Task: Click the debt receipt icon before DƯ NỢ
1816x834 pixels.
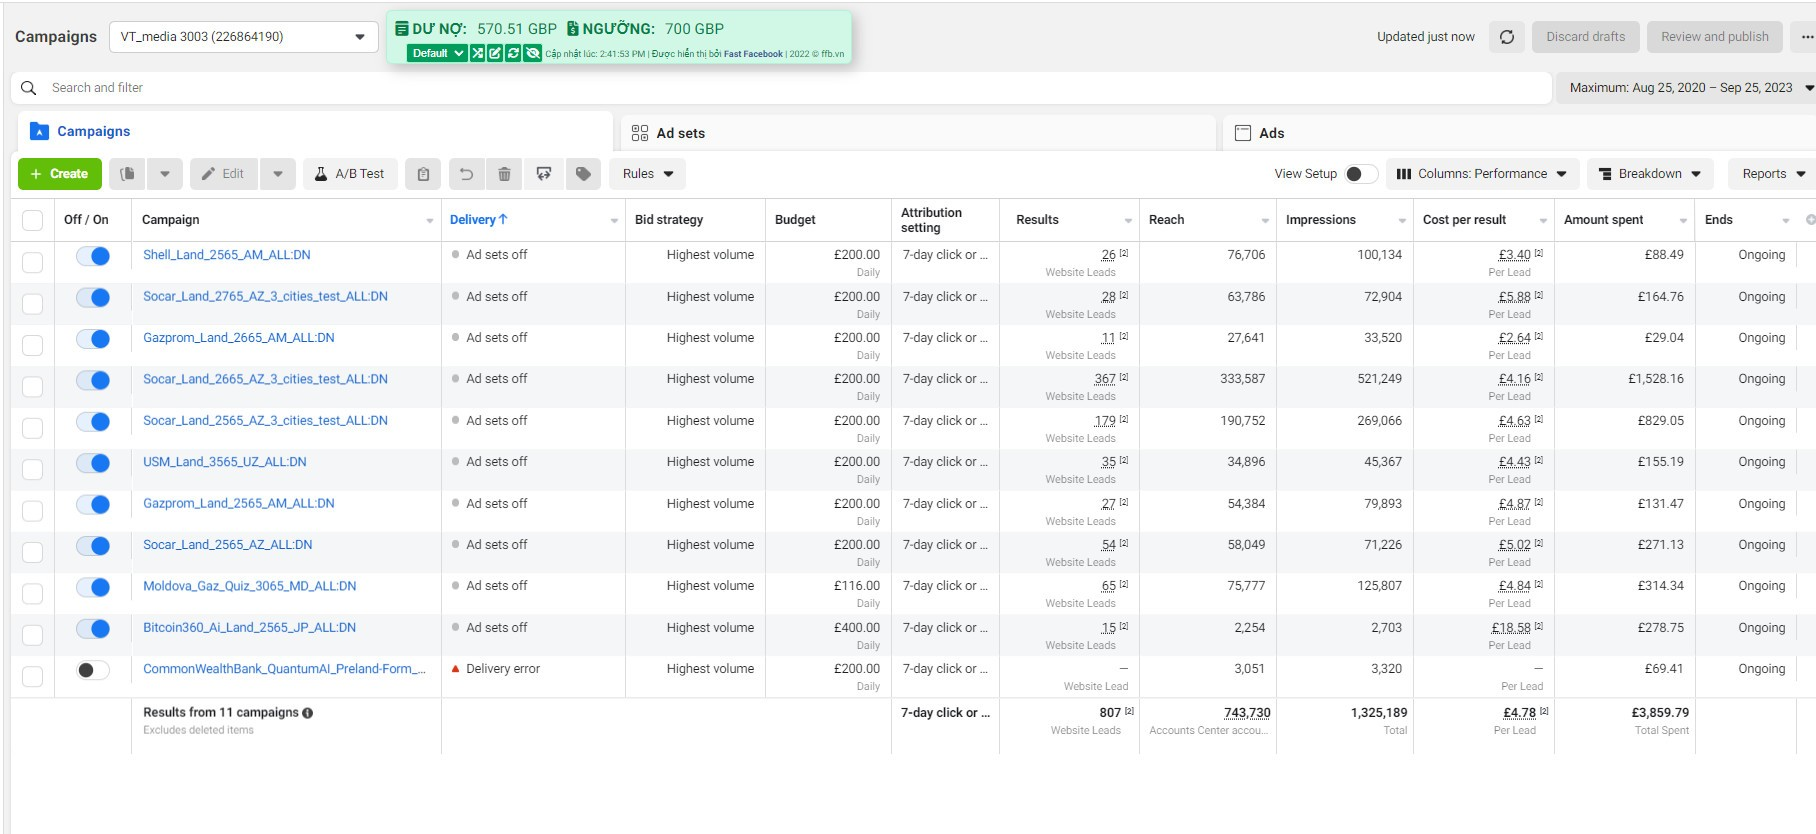Action: pyautogui.click(x=401, y=29)
